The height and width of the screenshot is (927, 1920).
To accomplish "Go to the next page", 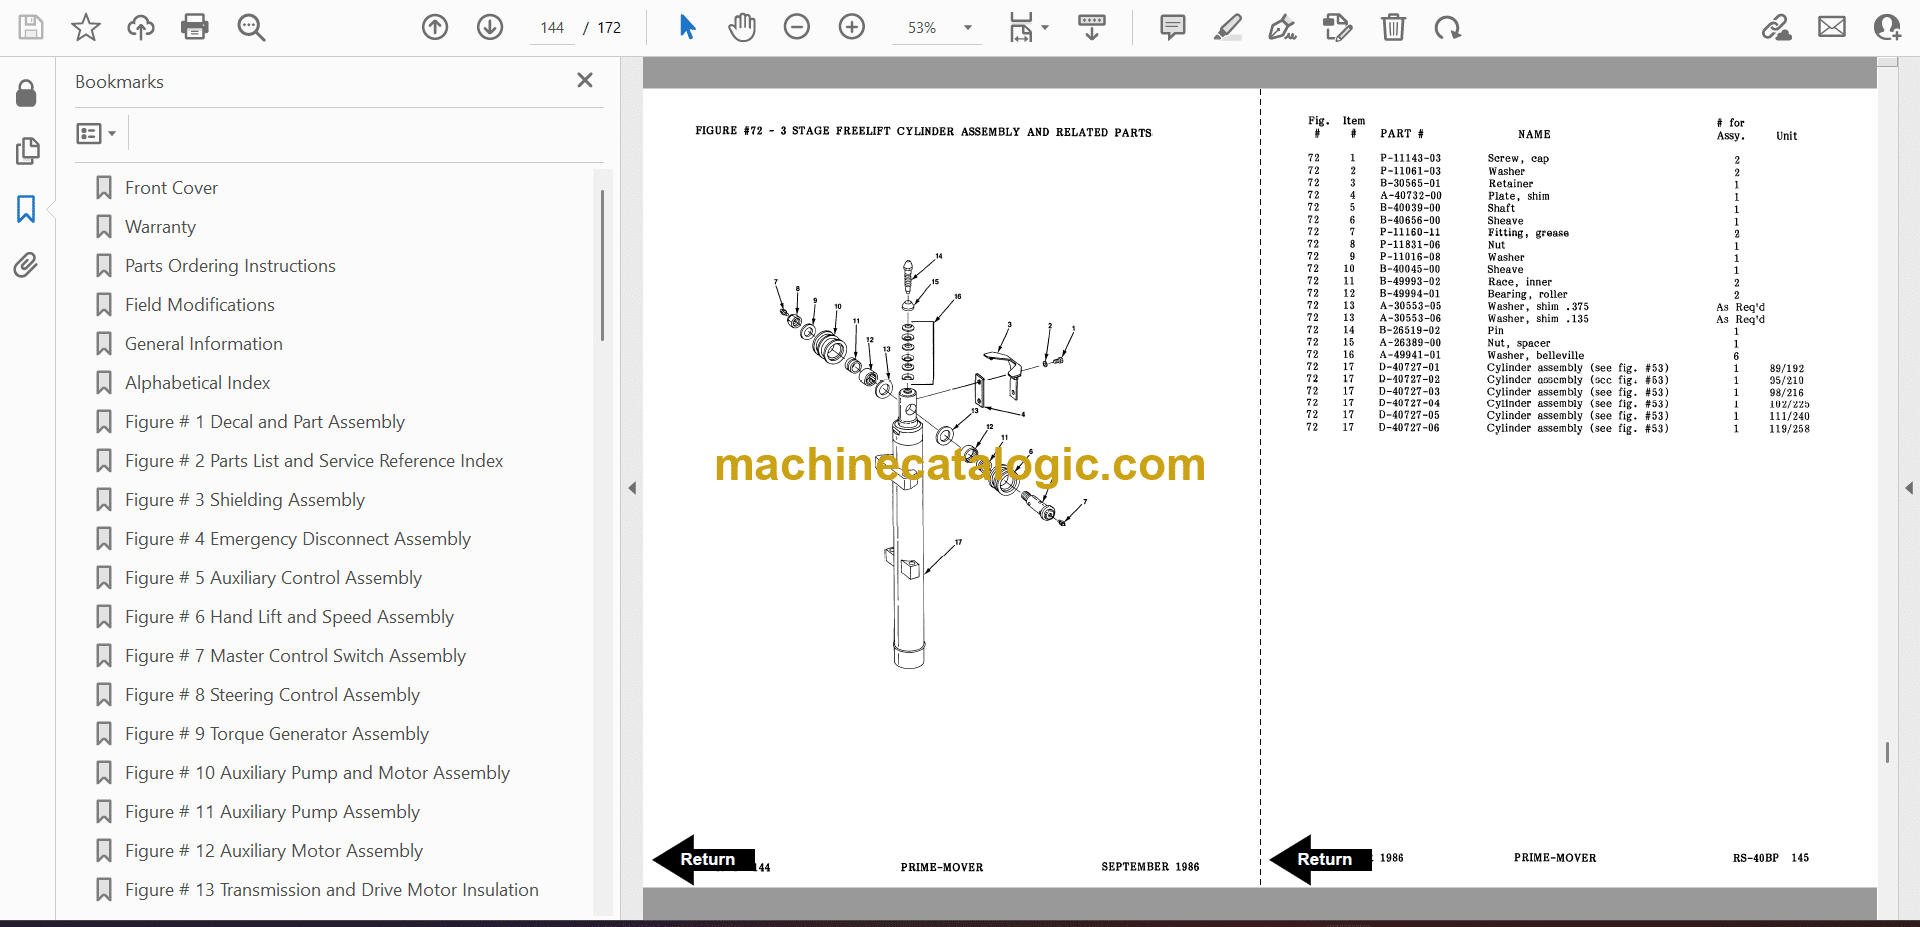I will (490, 27).
